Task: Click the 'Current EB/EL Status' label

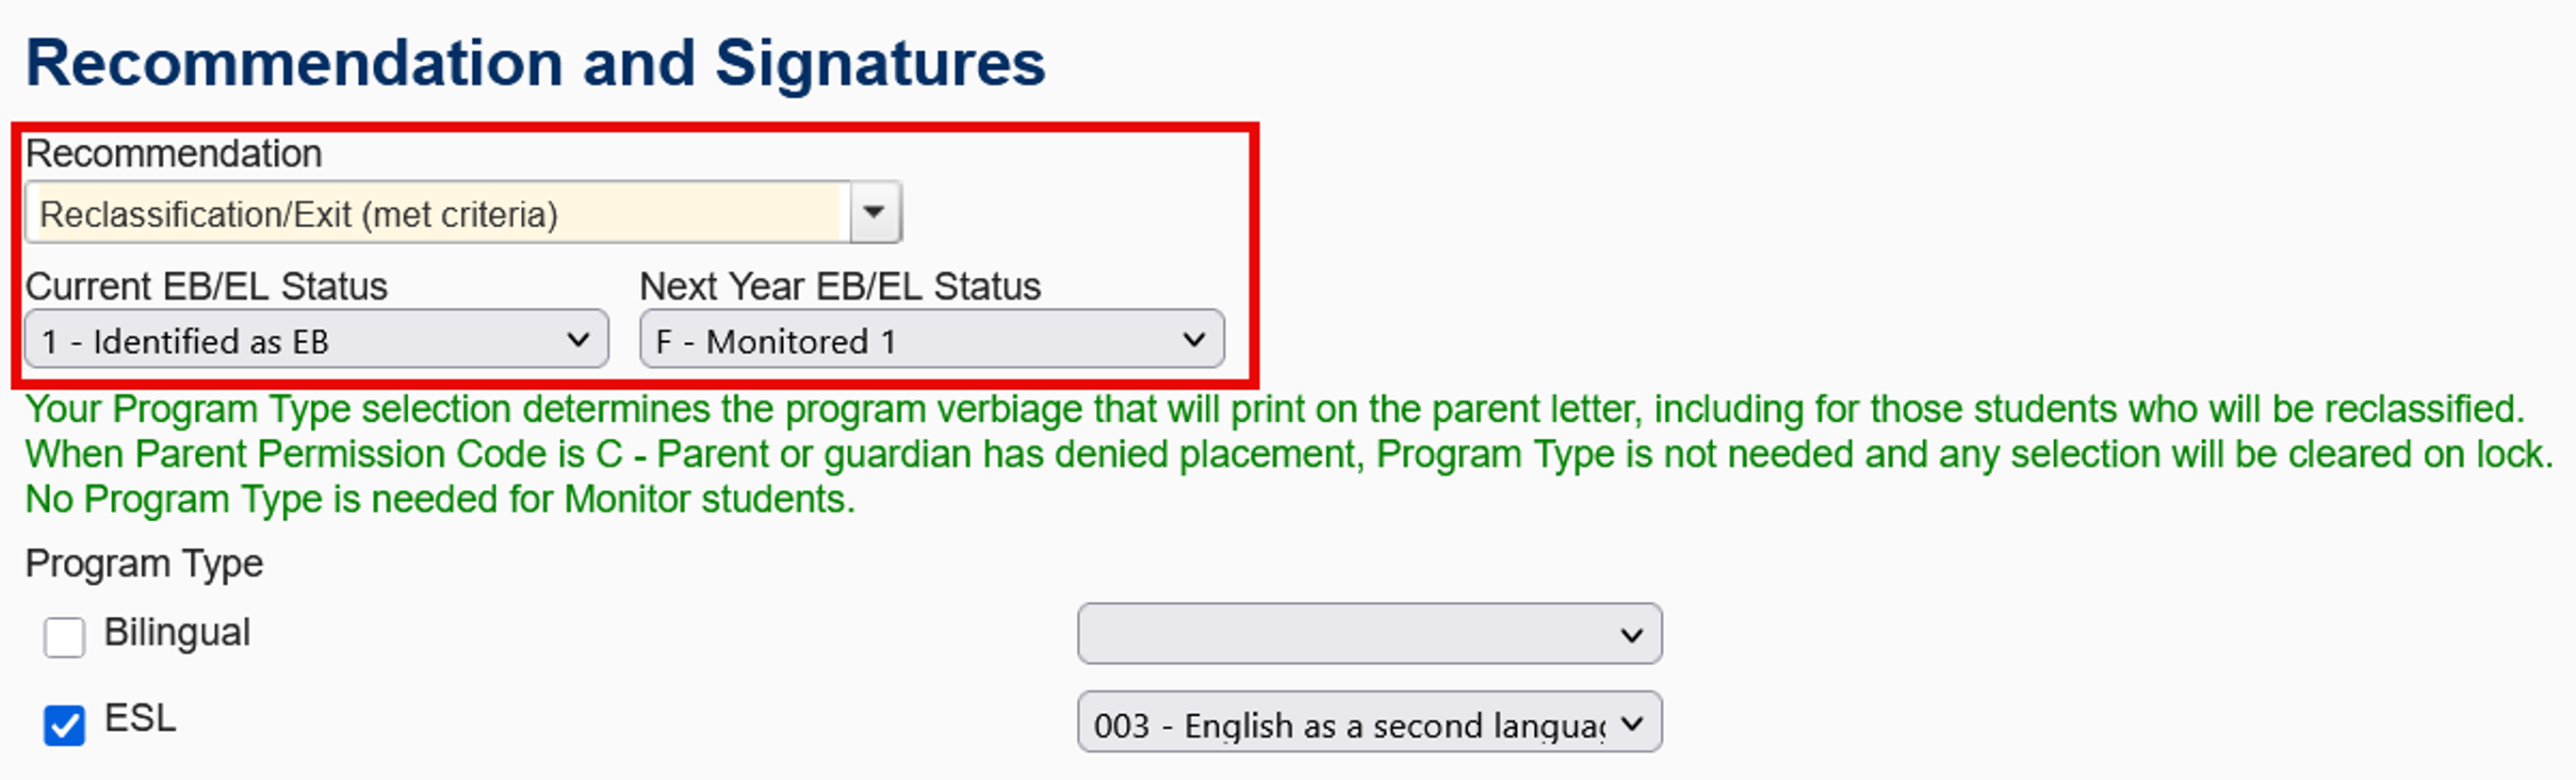Action: pos(206,287)
